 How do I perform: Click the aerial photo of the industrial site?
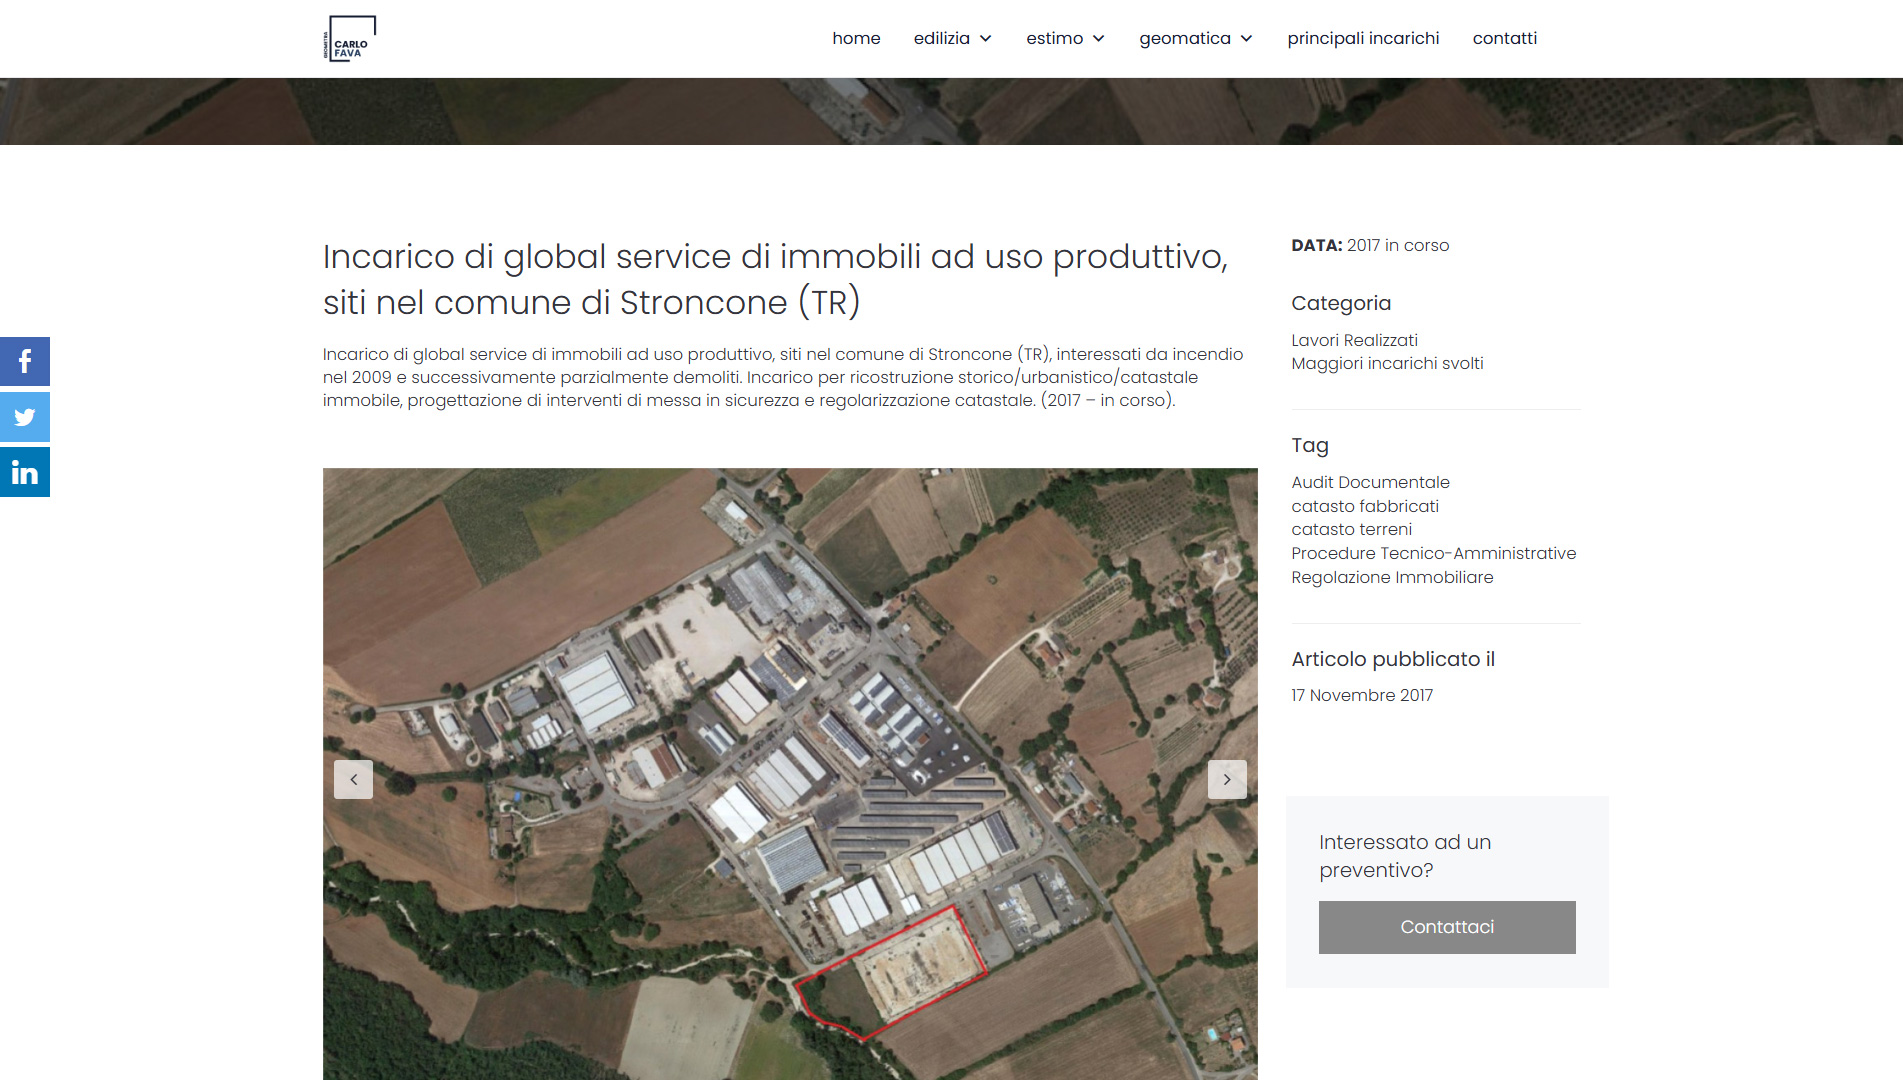[790, 650]
